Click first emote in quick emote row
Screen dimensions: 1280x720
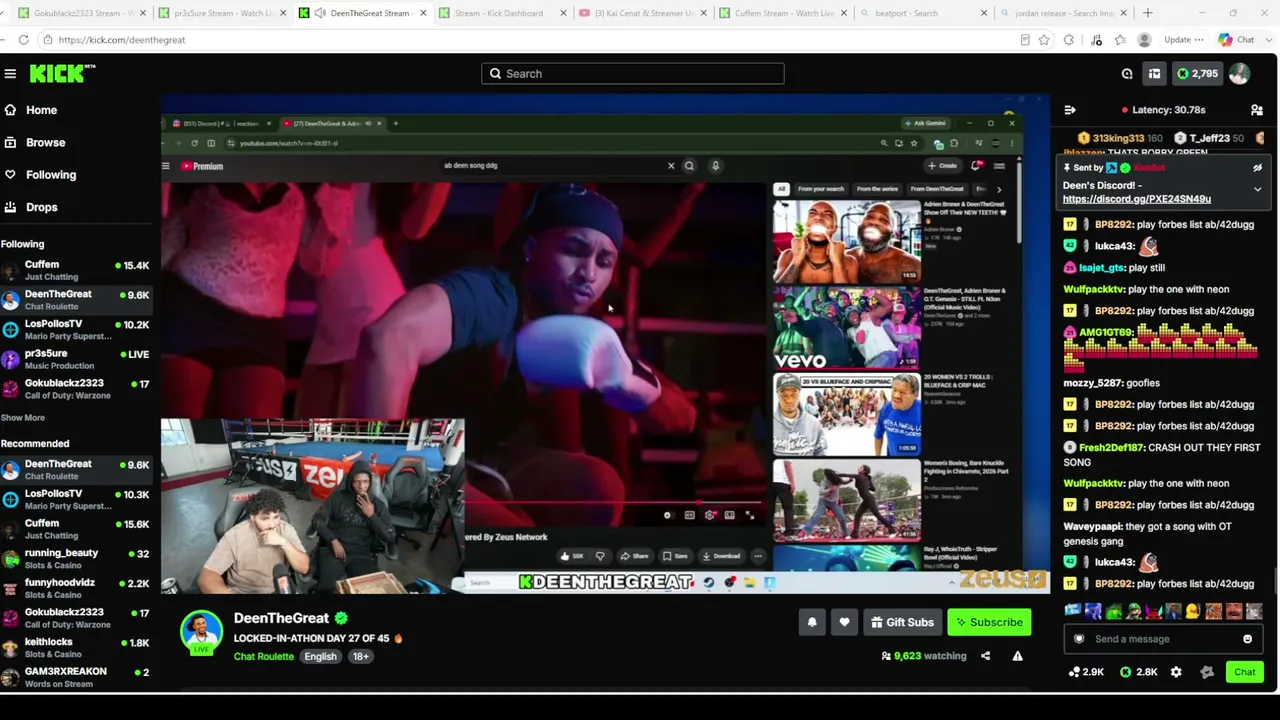[x=1073, y=611]
